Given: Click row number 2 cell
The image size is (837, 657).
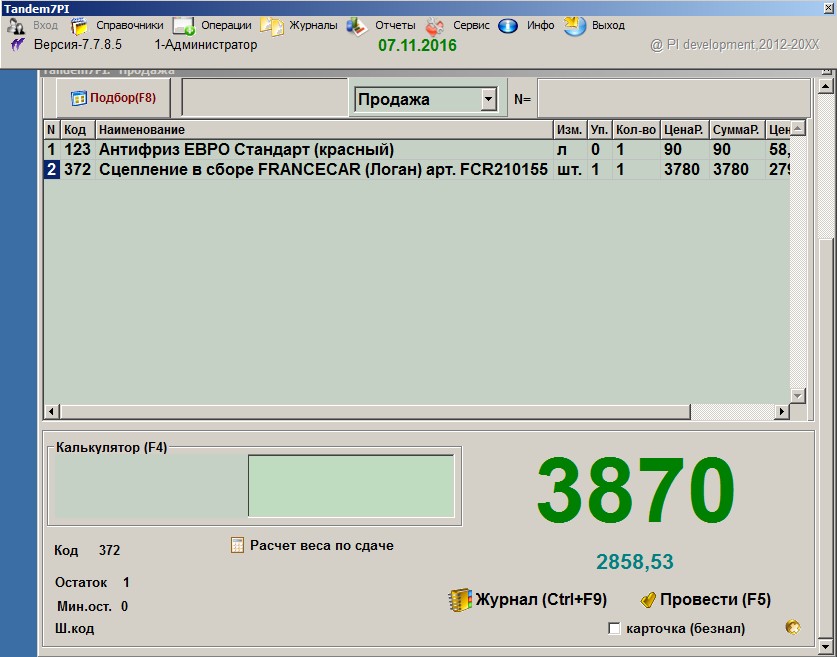Looking at the screenshot, I should (x=51, y=170).
